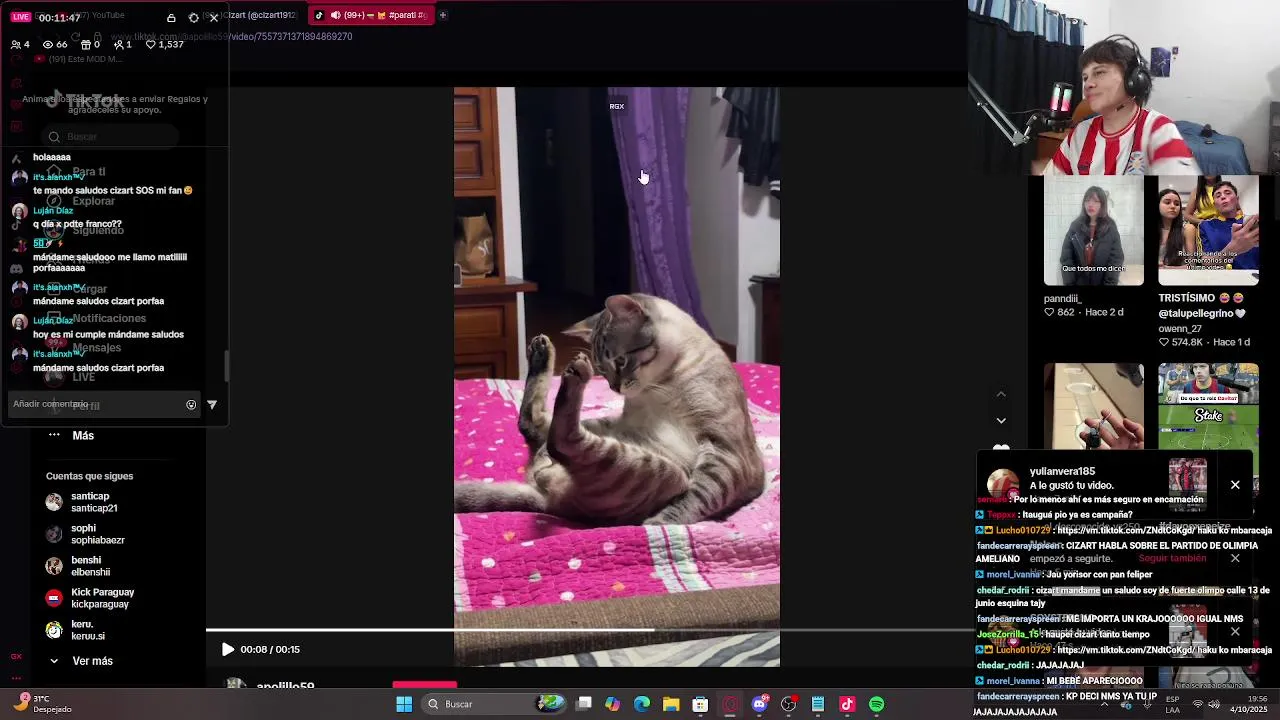Open OBS Studio from taskbar
This screenshot has height=720, width=1280.
[789, 704]
